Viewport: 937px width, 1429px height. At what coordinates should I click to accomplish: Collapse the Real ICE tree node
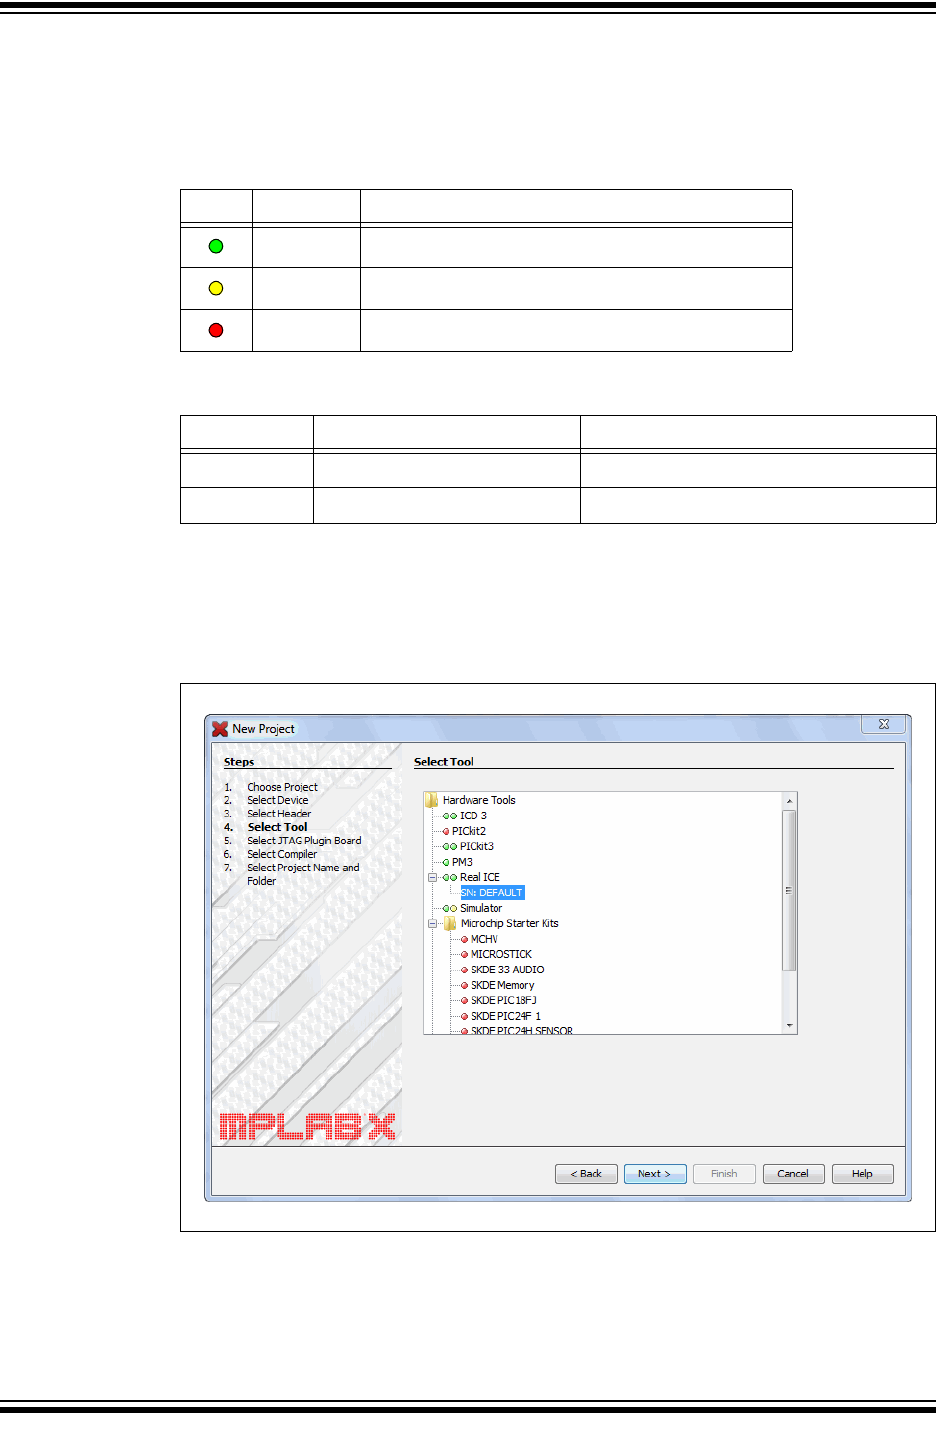click(x=433, y=877)
